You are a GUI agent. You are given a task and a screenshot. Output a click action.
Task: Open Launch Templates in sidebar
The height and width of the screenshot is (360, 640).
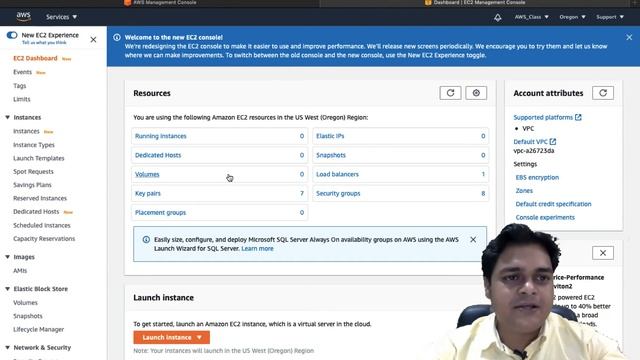[38, 158]
